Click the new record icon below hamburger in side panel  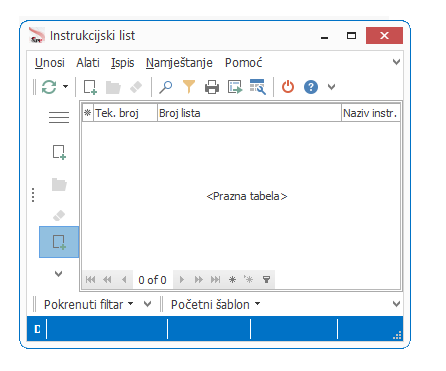pyautogui.click(x=59, y=152)
